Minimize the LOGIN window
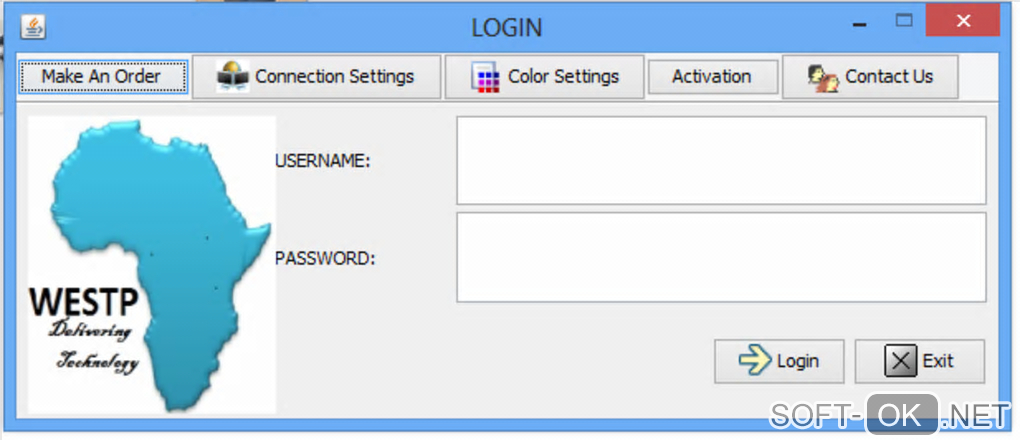 click(x=860, y=22)
